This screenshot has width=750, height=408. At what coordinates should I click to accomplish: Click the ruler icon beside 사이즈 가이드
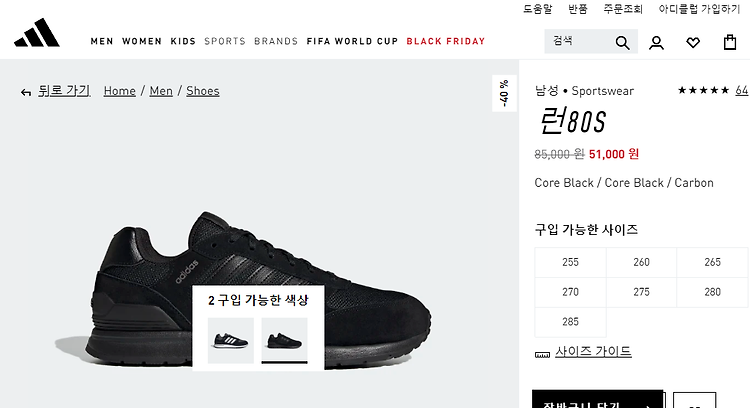pyautogui.click(x=542, y=354)
